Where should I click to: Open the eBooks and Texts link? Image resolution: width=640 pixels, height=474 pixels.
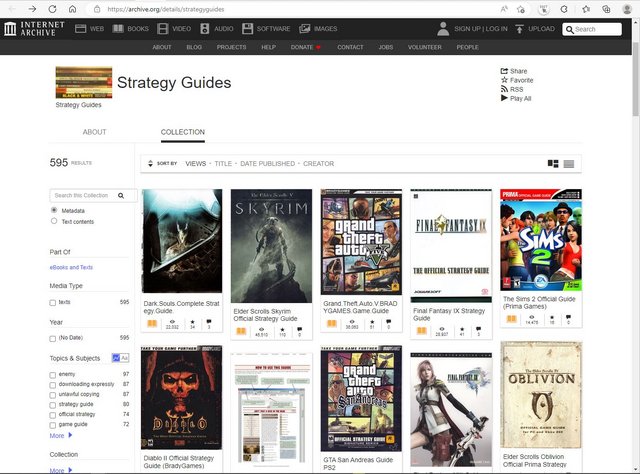pyautogui.click(x=71, y=267)
